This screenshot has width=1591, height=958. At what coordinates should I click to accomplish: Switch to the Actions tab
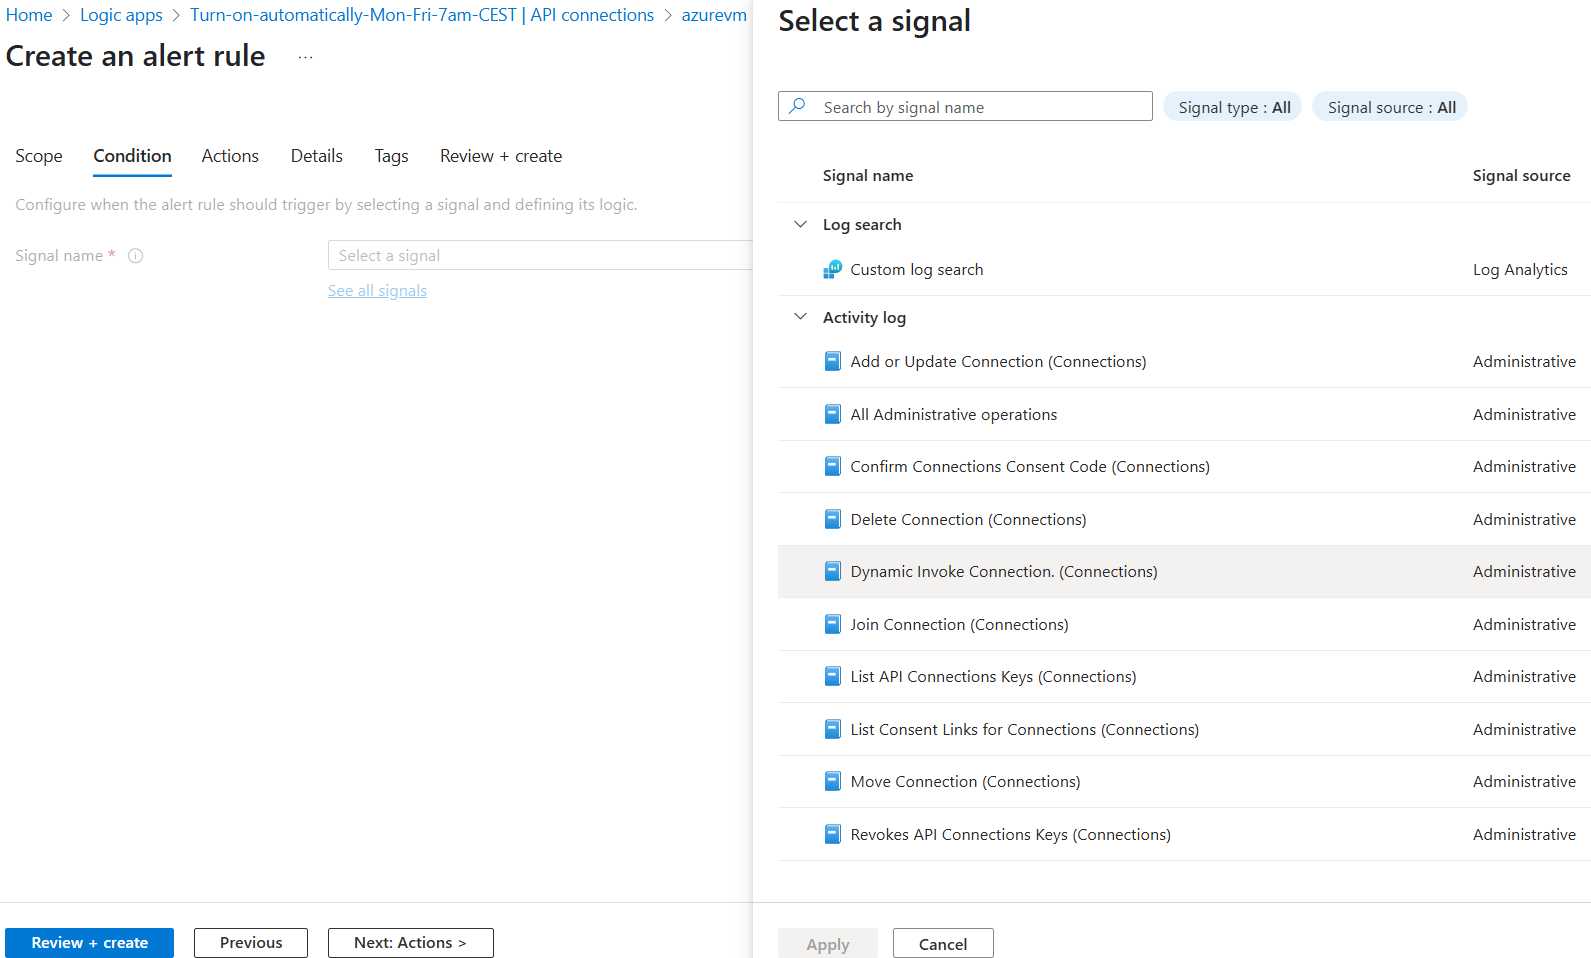[230, 156]
